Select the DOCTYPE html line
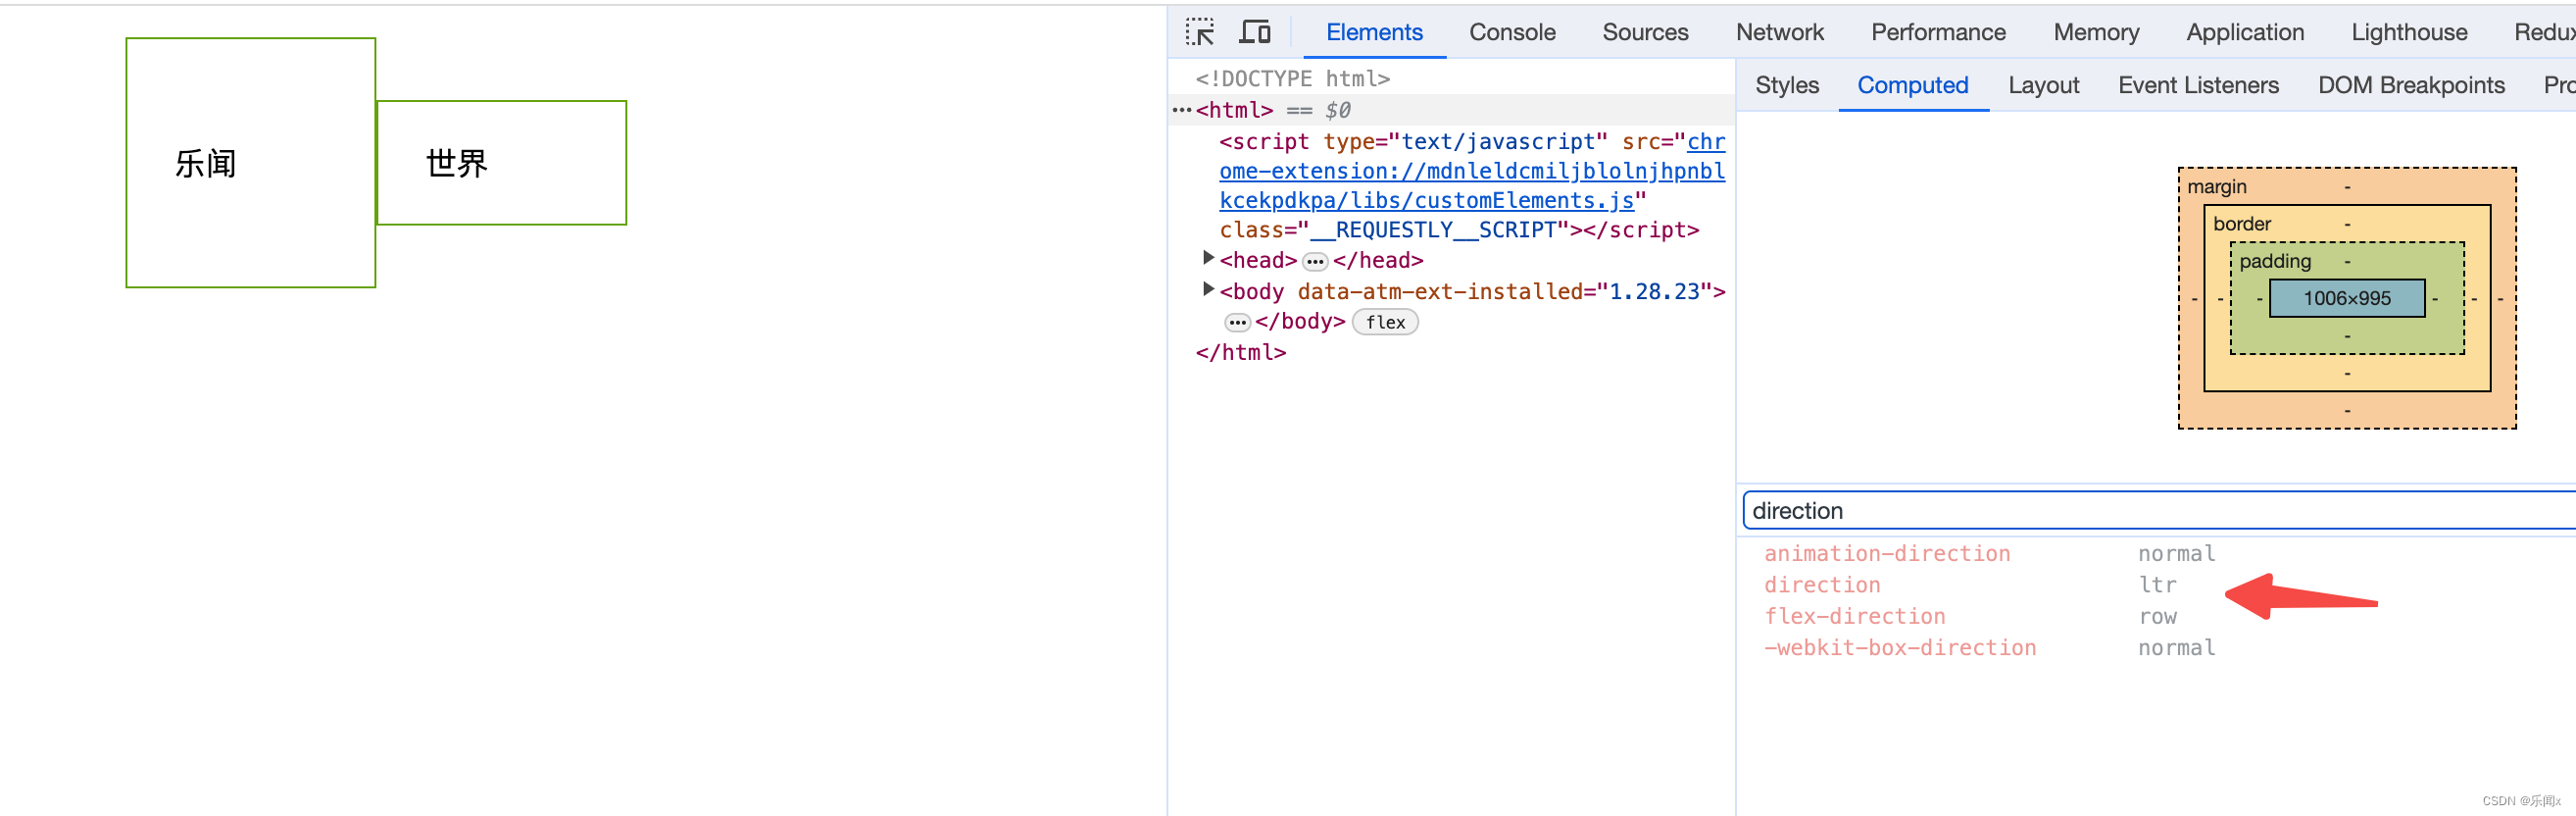The height and width of the screenshot is (816, 2576). 1292,78
